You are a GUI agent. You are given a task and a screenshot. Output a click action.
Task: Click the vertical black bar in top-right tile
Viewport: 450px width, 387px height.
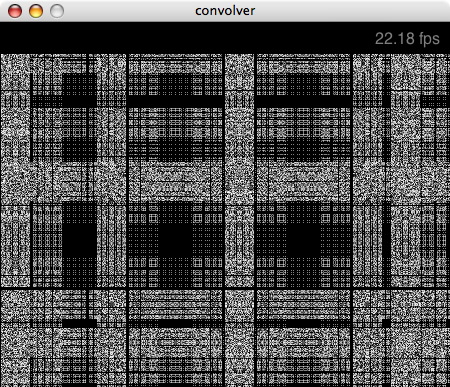tap(386, 117)
